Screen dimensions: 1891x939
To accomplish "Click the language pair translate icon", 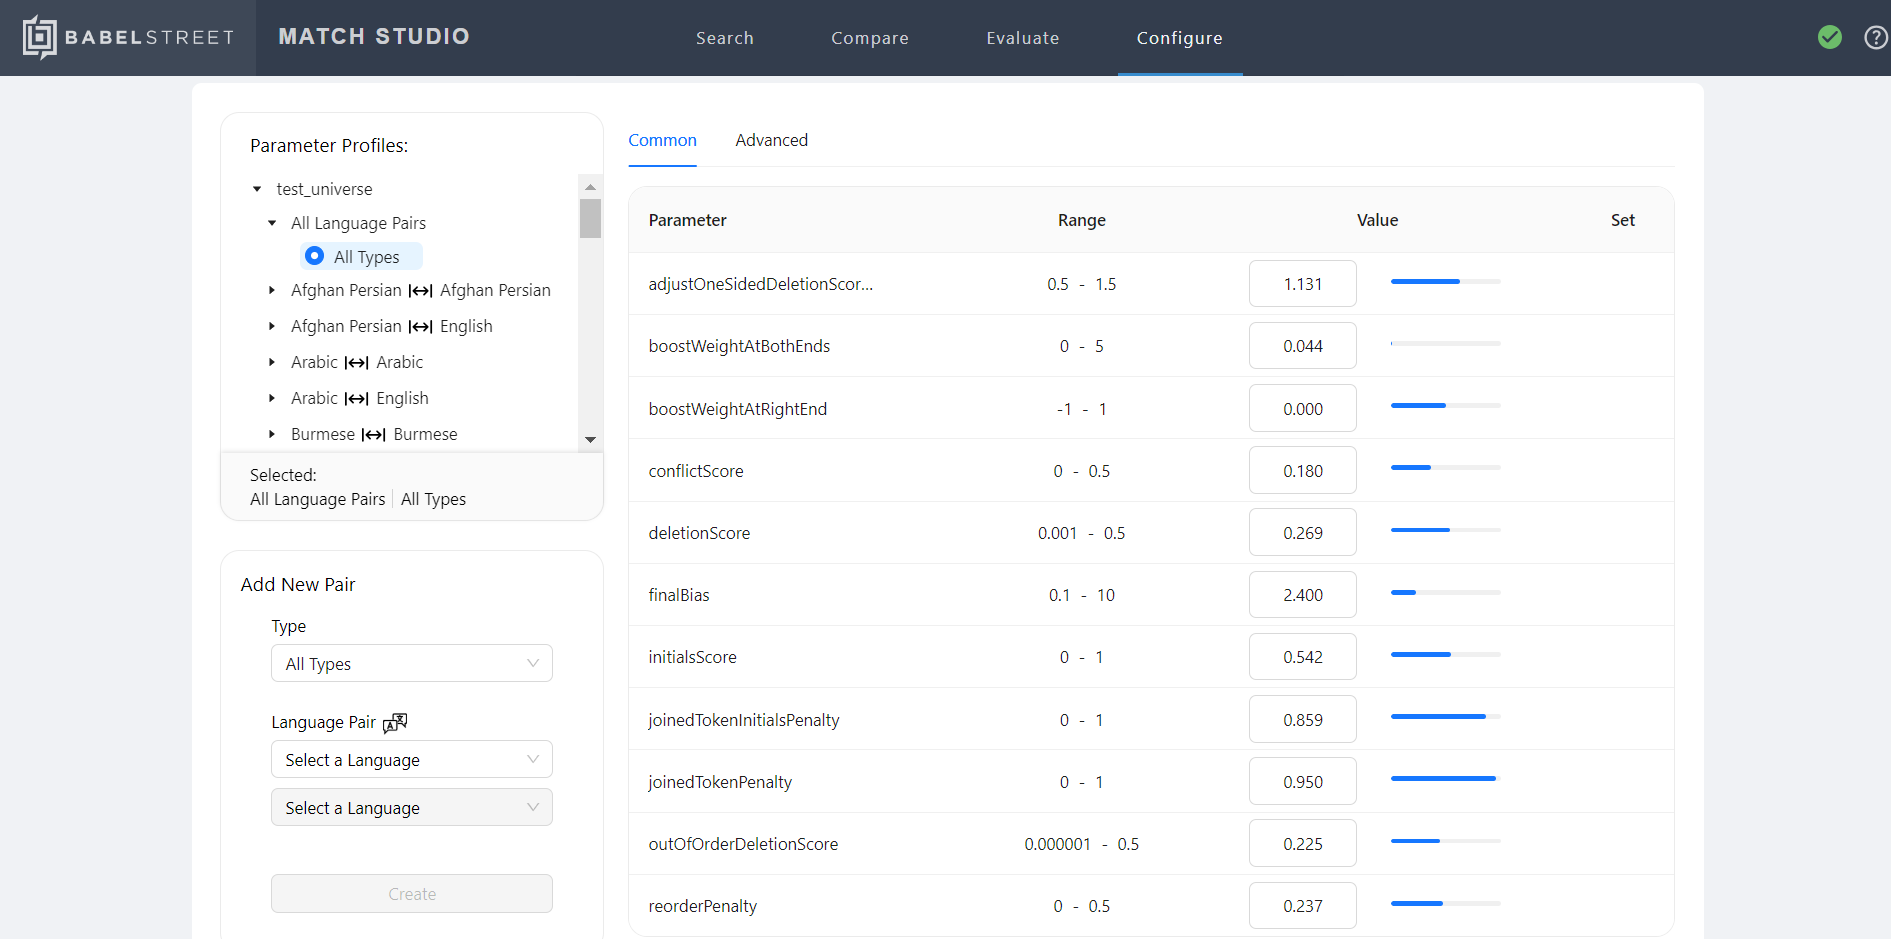I will [x=395, y=722].
